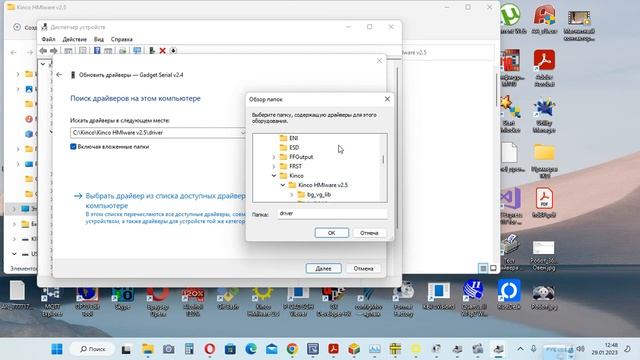Expand the bg_vg_lib folder
Viewport: 640px width, 360px height.
point(291,194)
